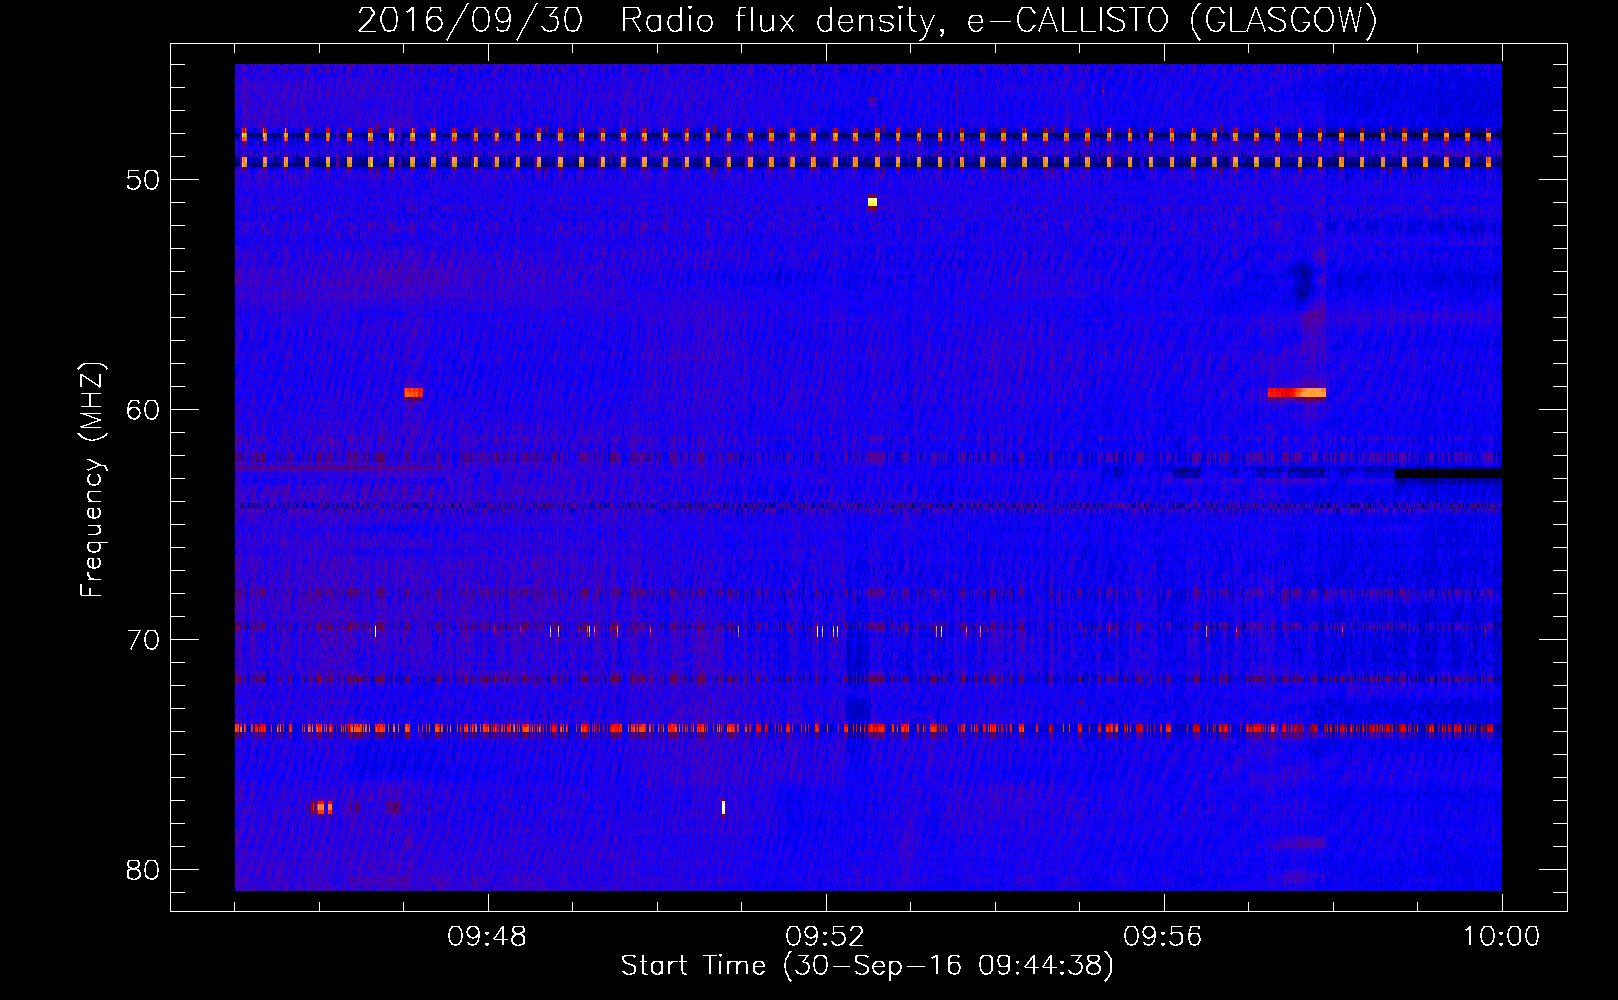Click the "Frequency (MHZ)" axis label
Viewport: 1618px width, 1000px height.
pos(92,480)
